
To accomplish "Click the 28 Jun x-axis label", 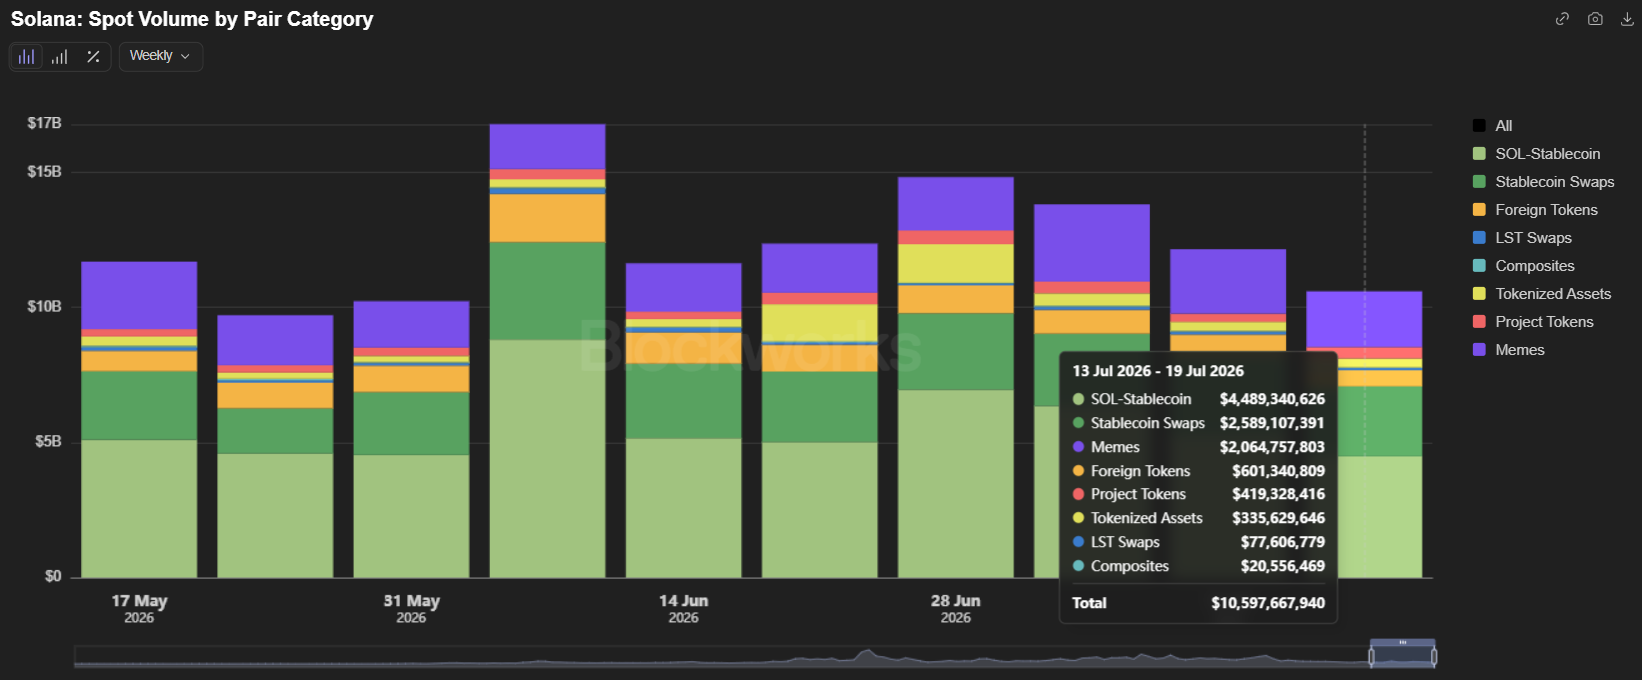I will coord(955,608).
